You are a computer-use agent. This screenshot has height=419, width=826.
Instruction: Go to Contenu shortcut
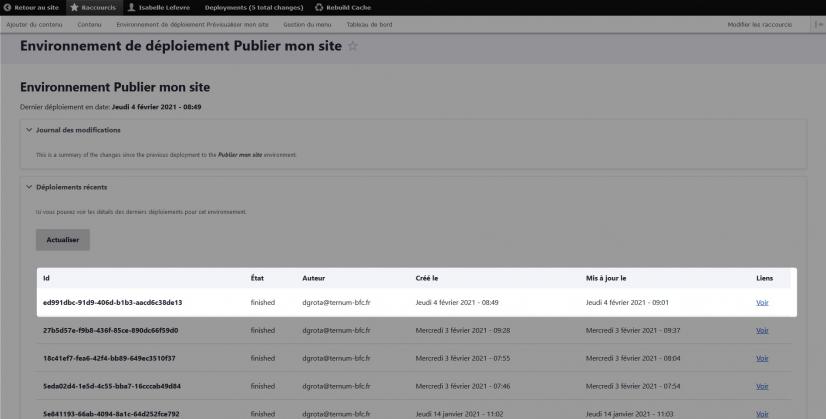(89, 24)
